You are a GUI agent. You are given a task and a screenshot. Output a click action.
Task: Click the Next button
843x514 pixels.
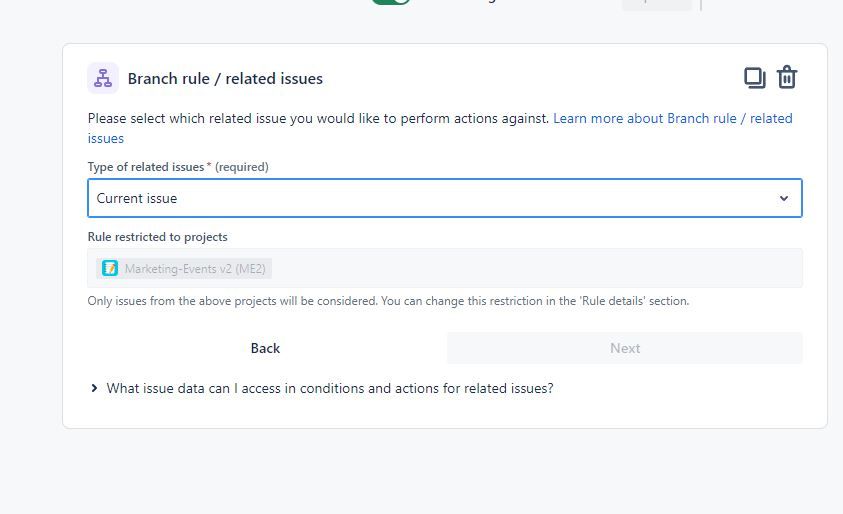(625, 348)
